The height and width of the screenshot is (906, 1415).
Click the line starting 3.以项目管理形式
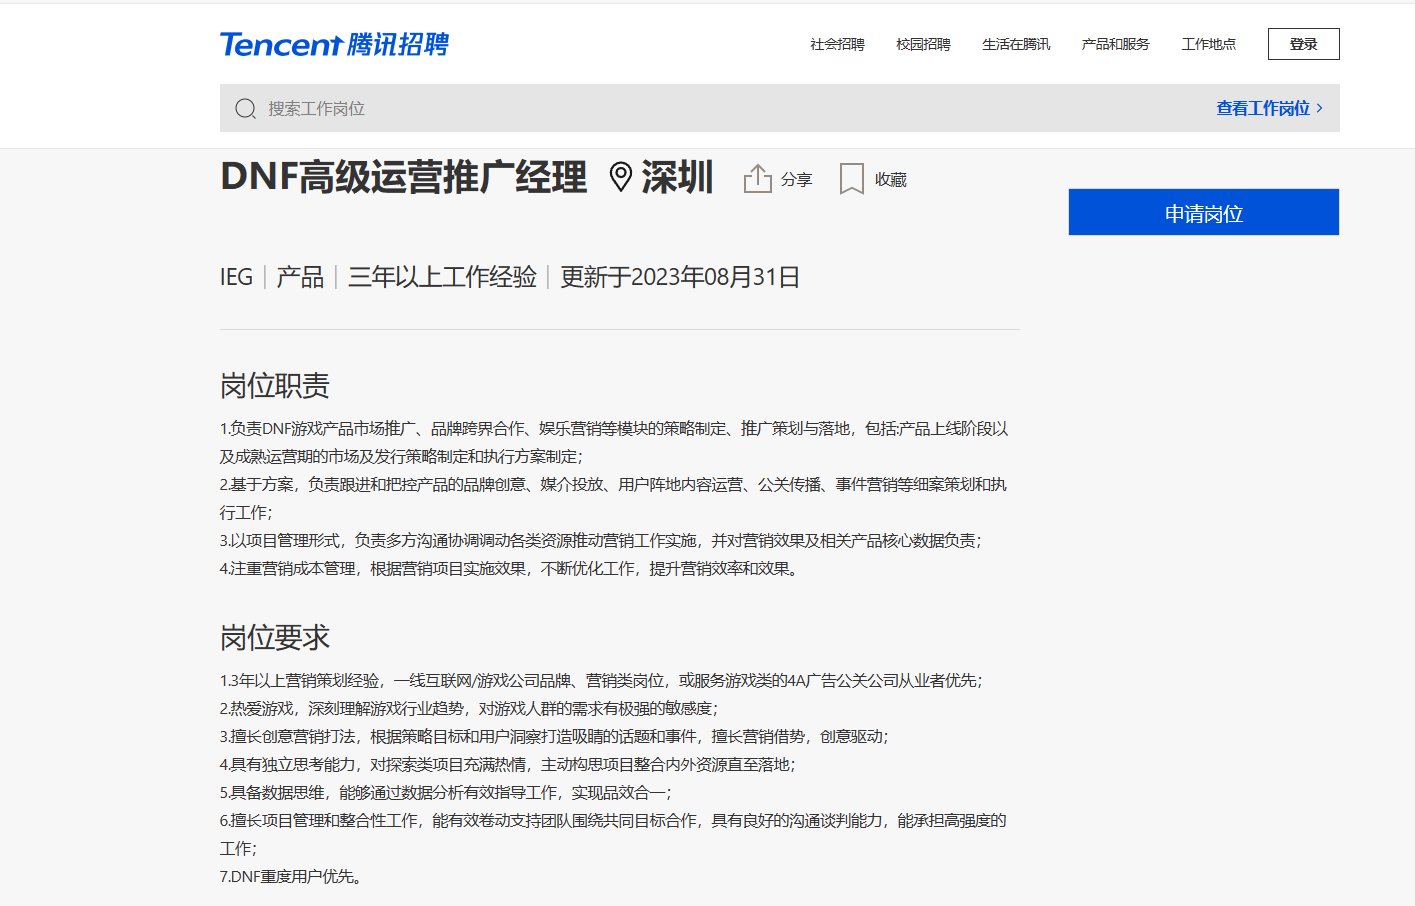pos(601,540)
